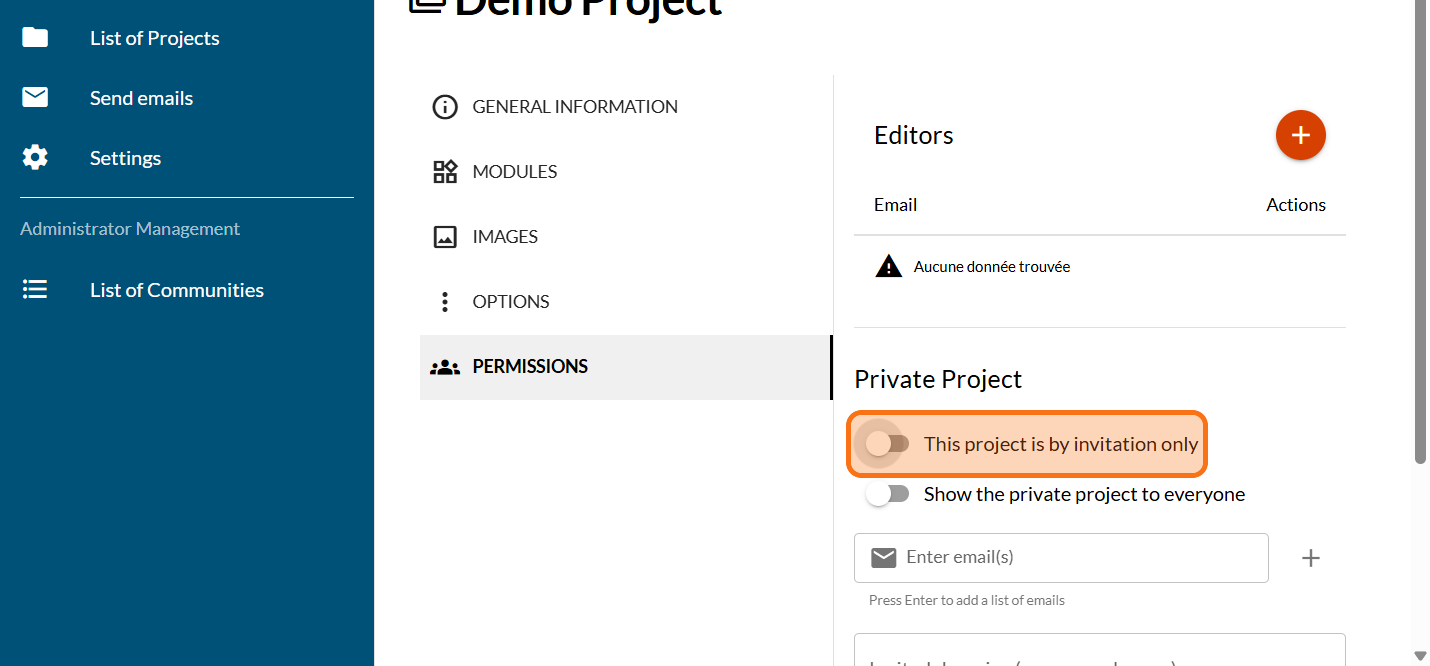Navigate to List of Projects

tap(154, 38)
